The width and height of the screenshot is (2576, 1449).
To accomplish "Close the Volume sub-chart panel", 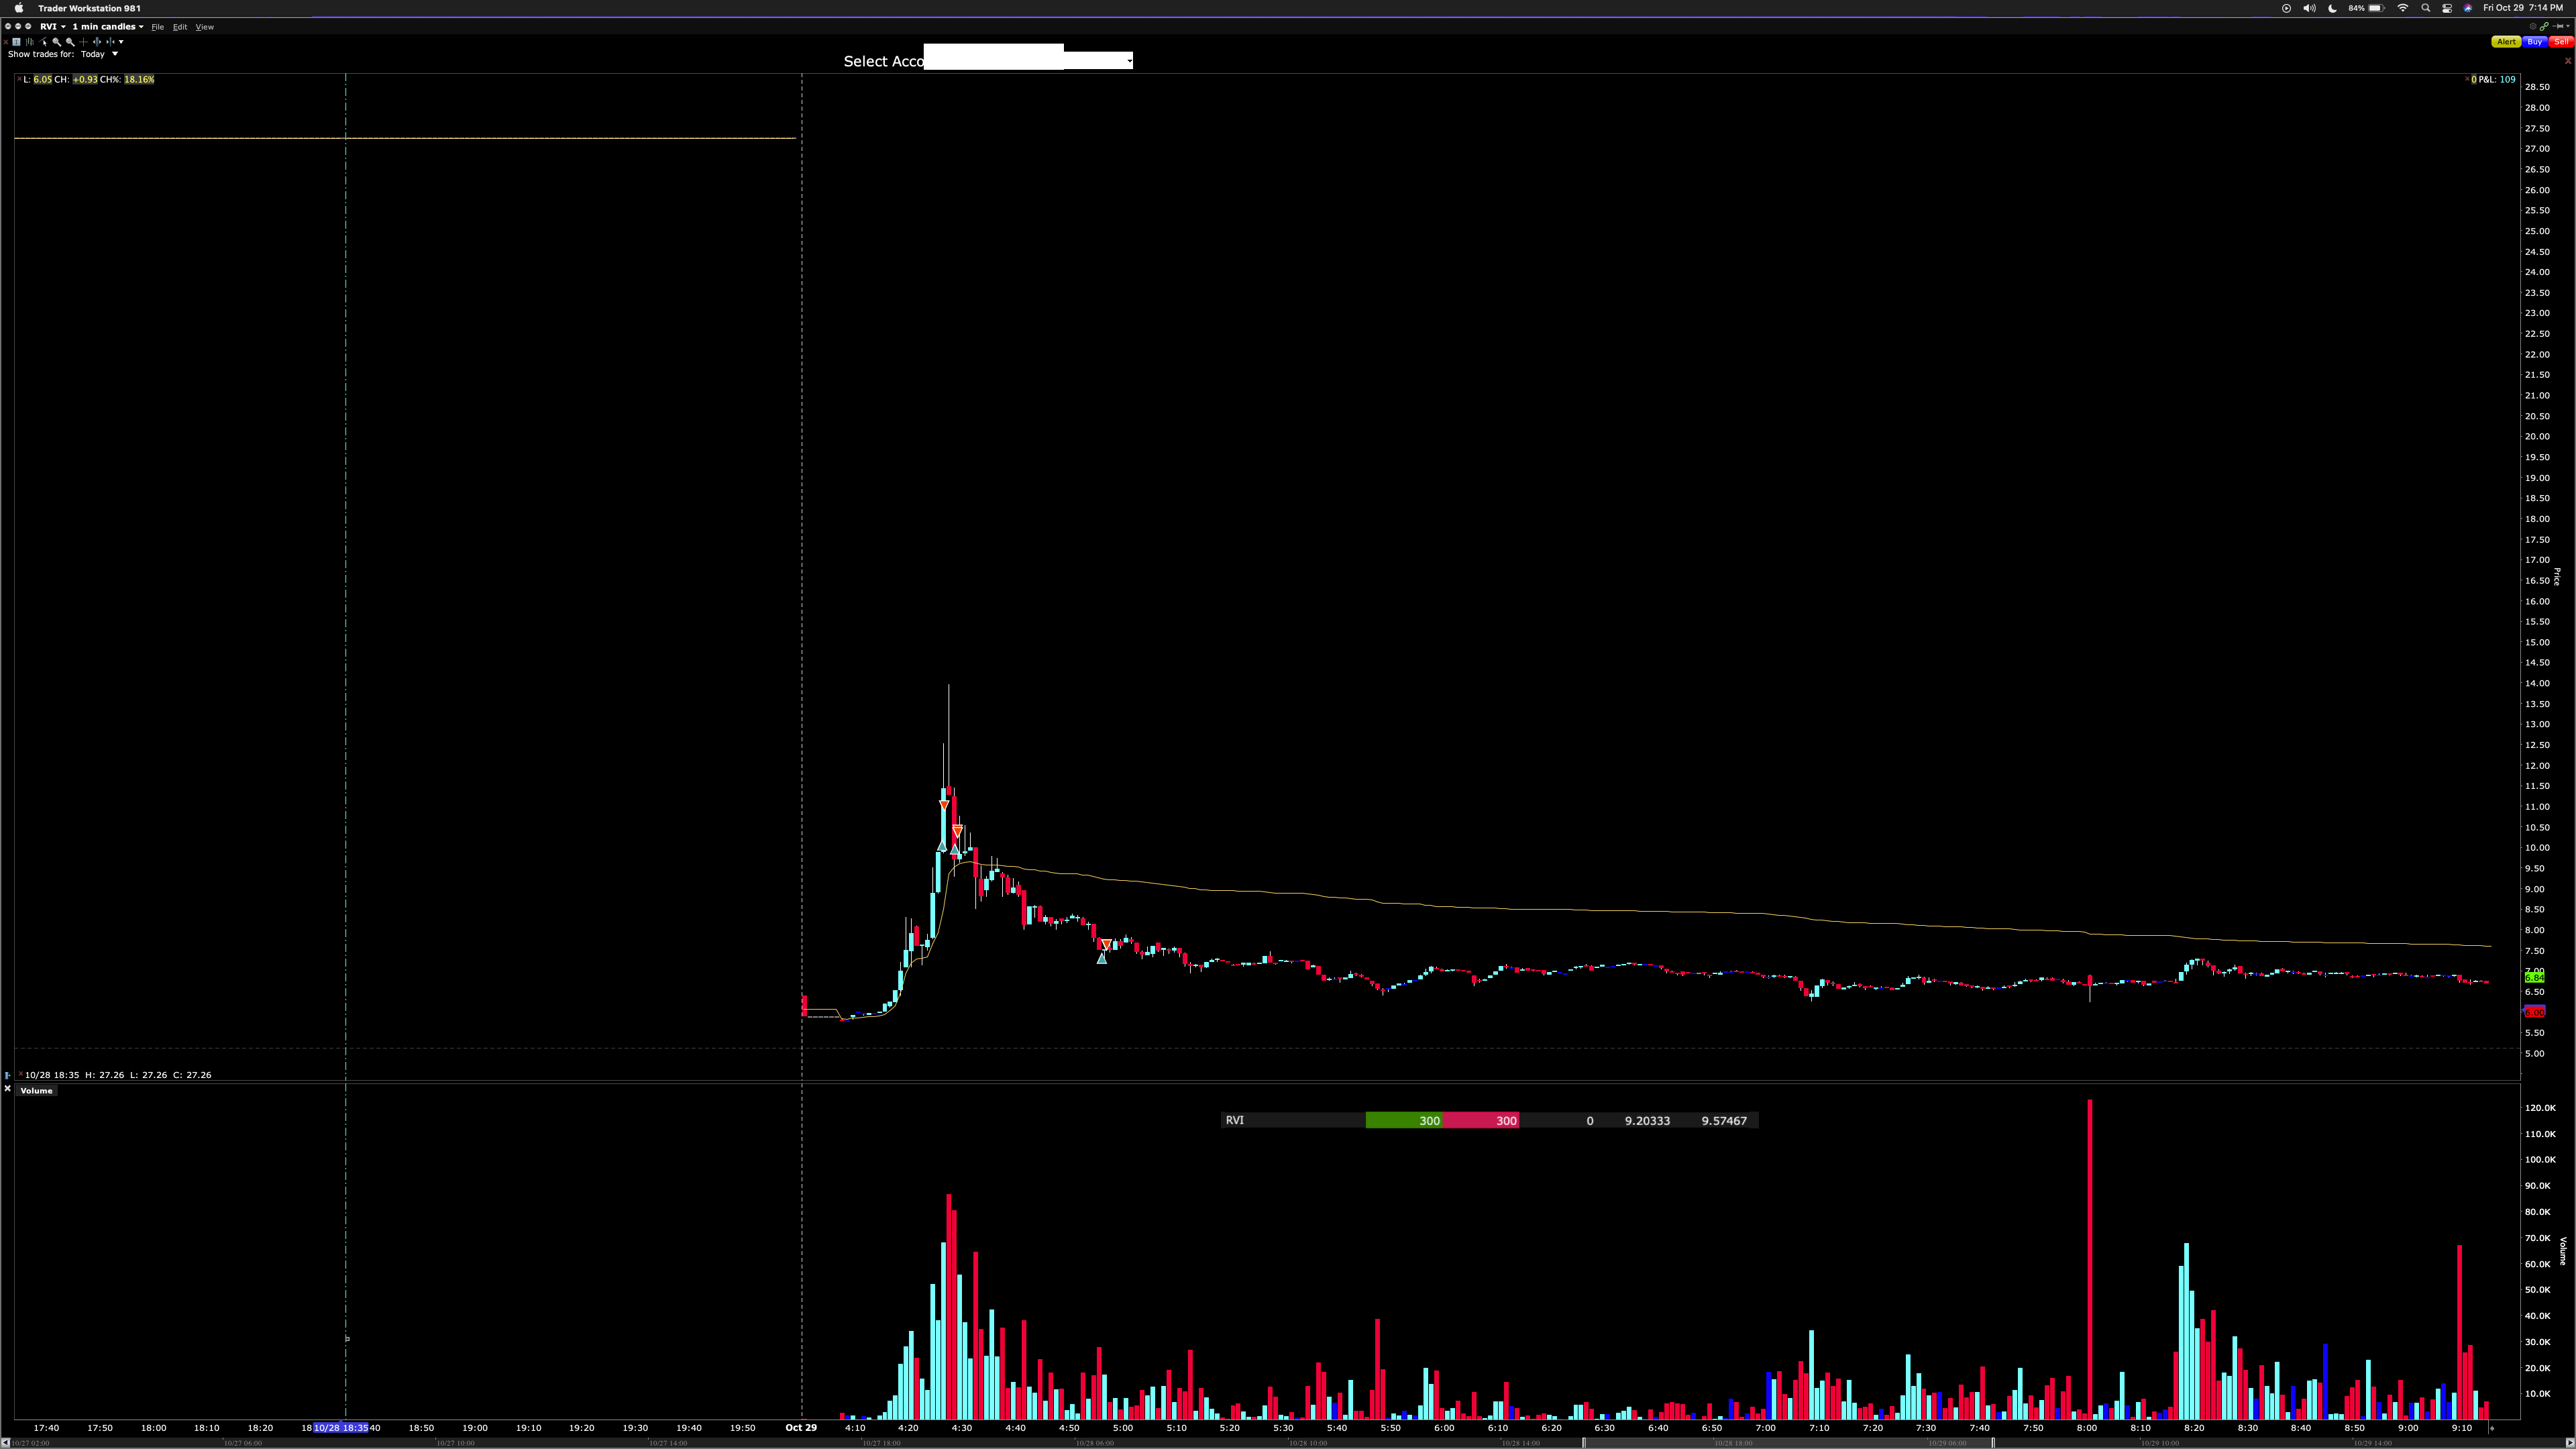I will (7, 1088).
